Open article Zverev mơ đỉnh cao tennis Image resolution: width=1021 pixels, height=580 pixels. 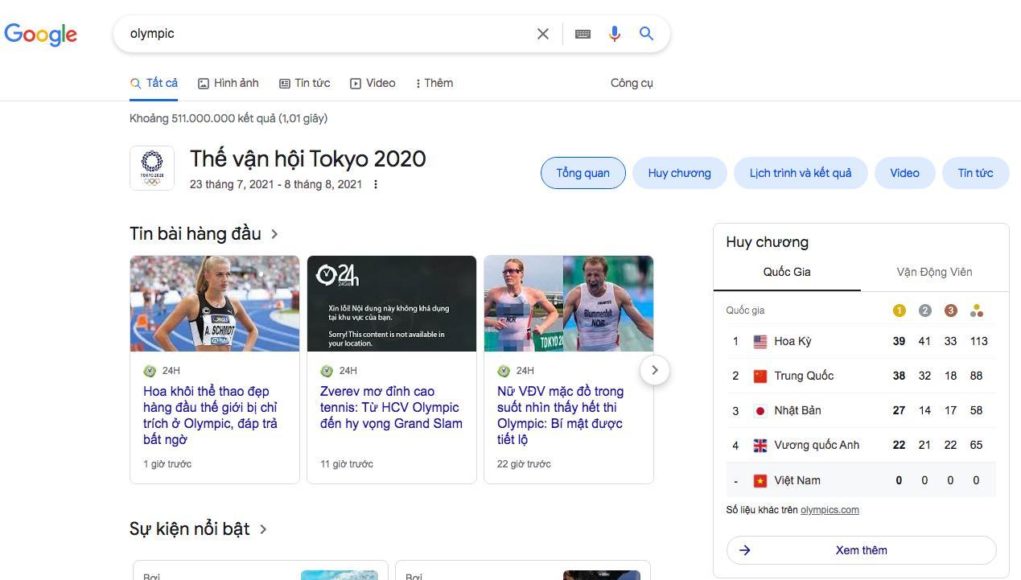[x=391, y=407]
